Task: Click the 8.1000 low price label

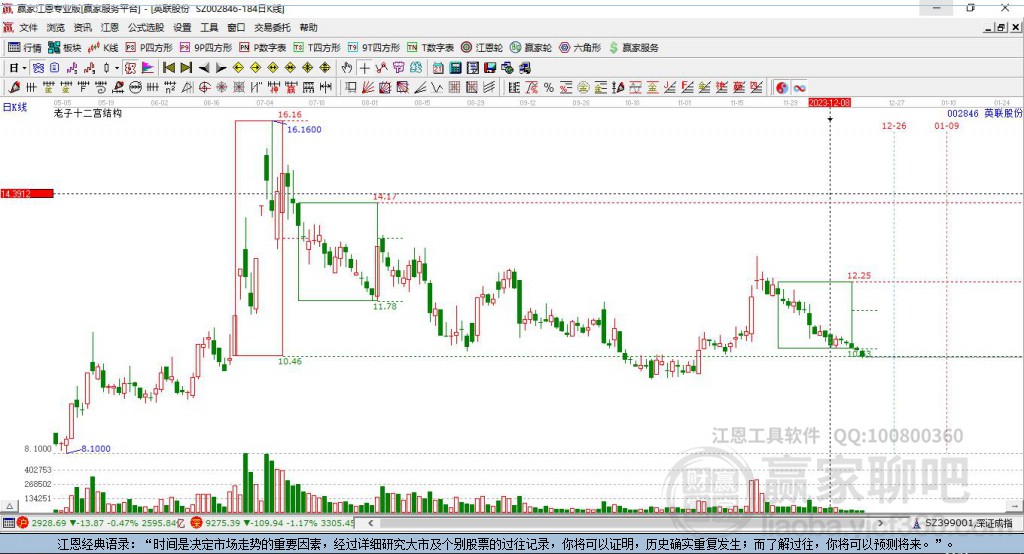Action: pos(95,449)
